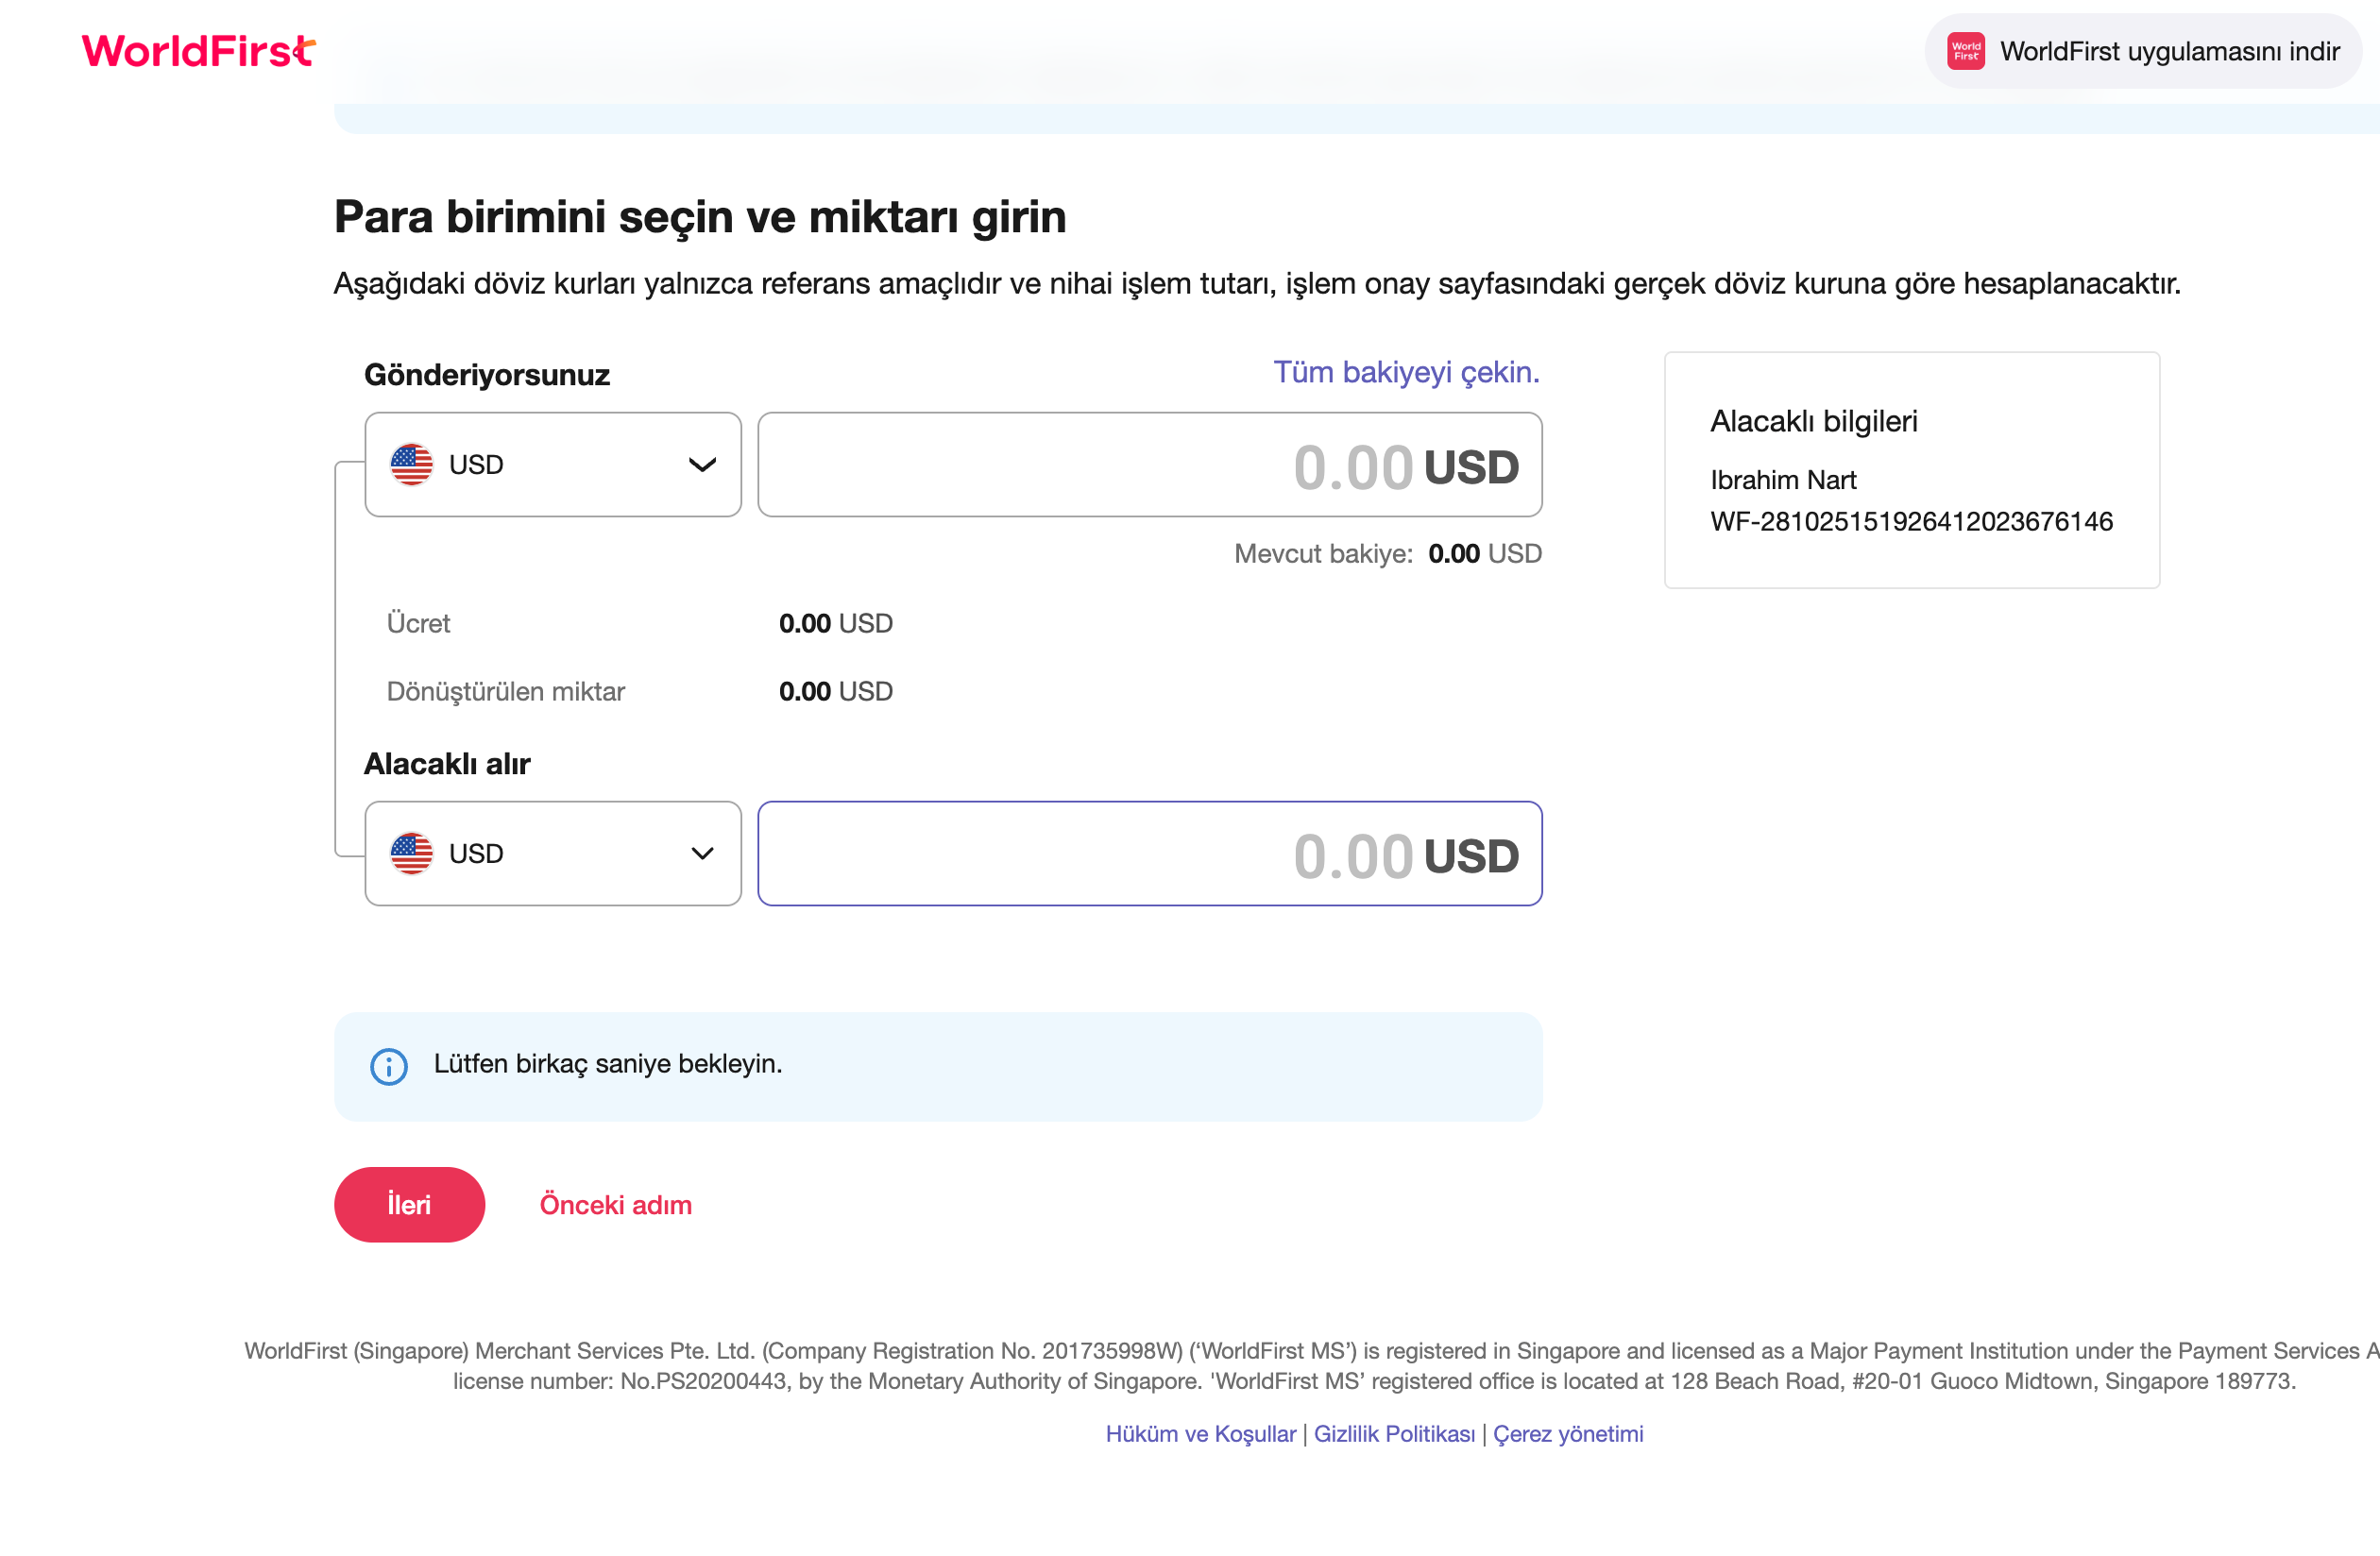Viewport: 2380px width, 1556px height.
Task: Click the WorldFirst app icon in header
Action: [1965, 51]
